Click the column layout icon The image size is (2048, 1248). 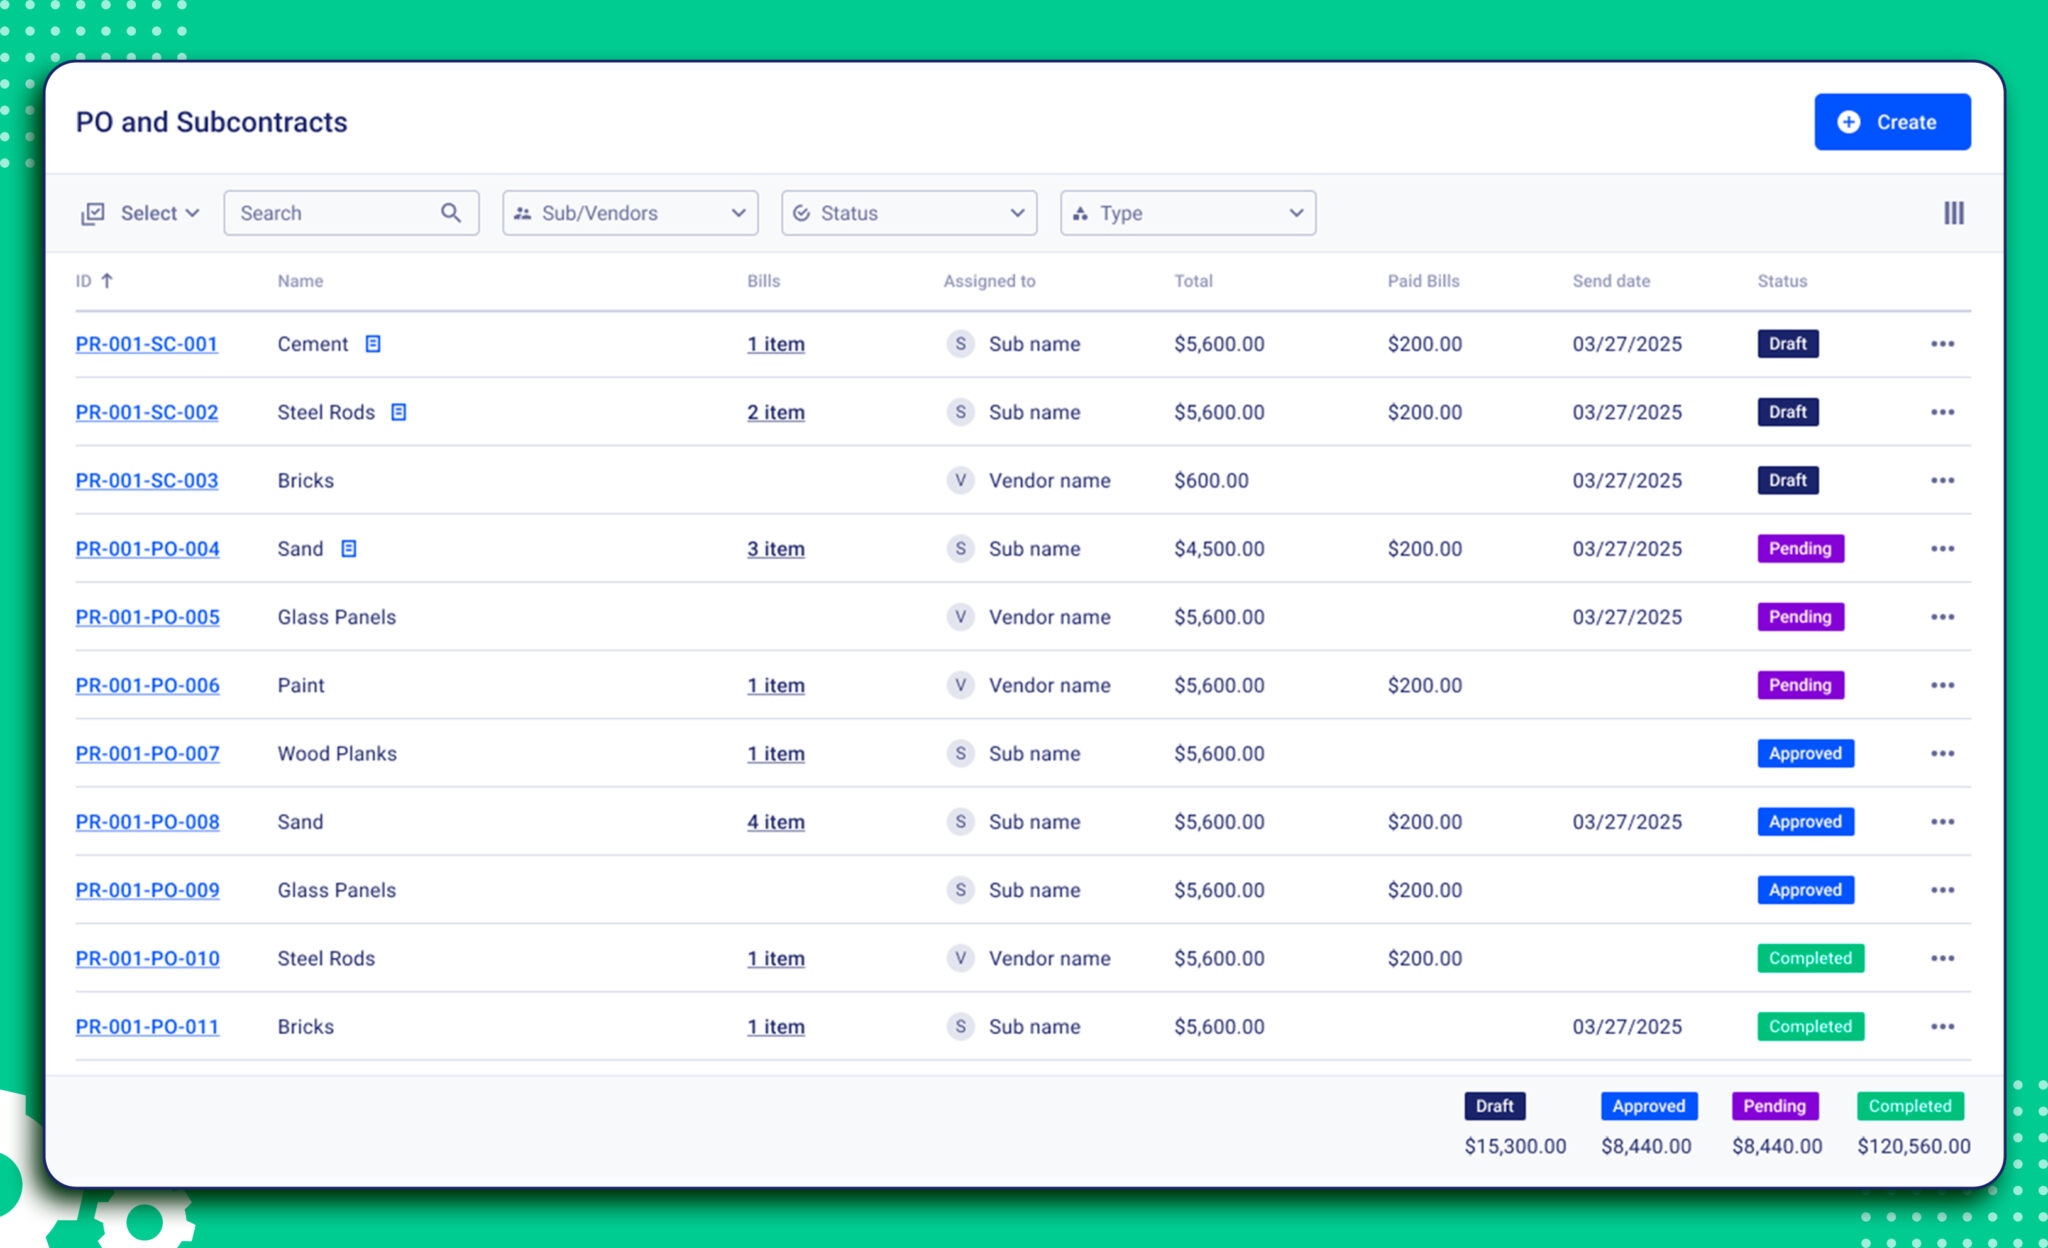point(1953,213)
